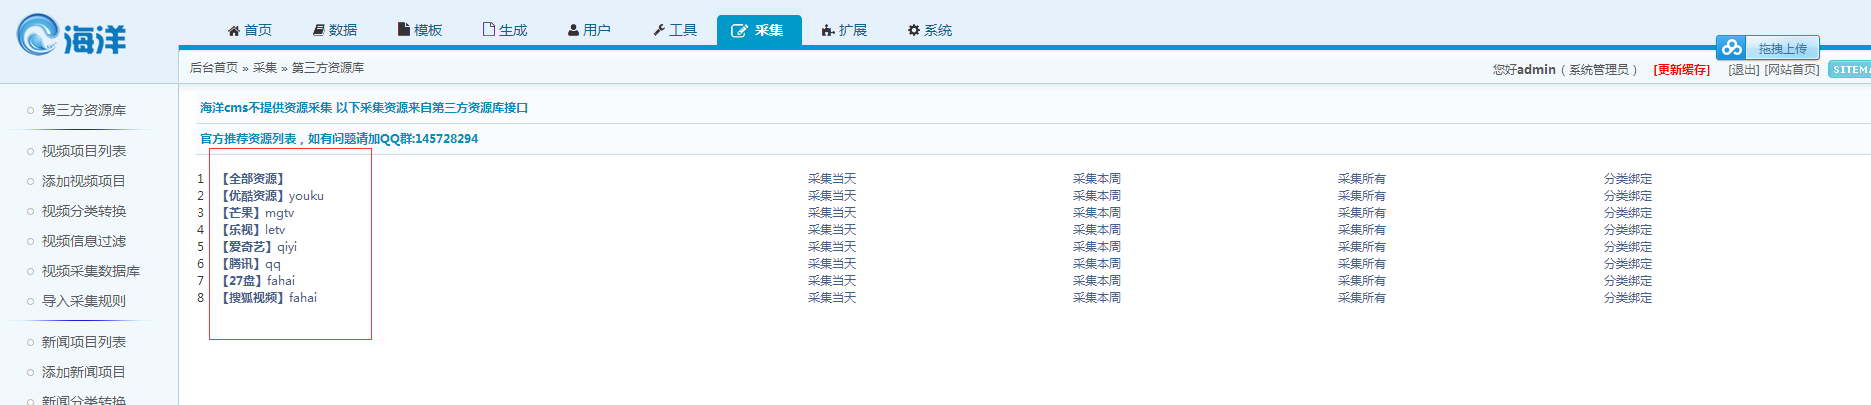Image resolution: width=1871 pixels, height=405 pixels.
Task: Click 采集所有 for 搜狐视频 row
Action: point(1362,298)
